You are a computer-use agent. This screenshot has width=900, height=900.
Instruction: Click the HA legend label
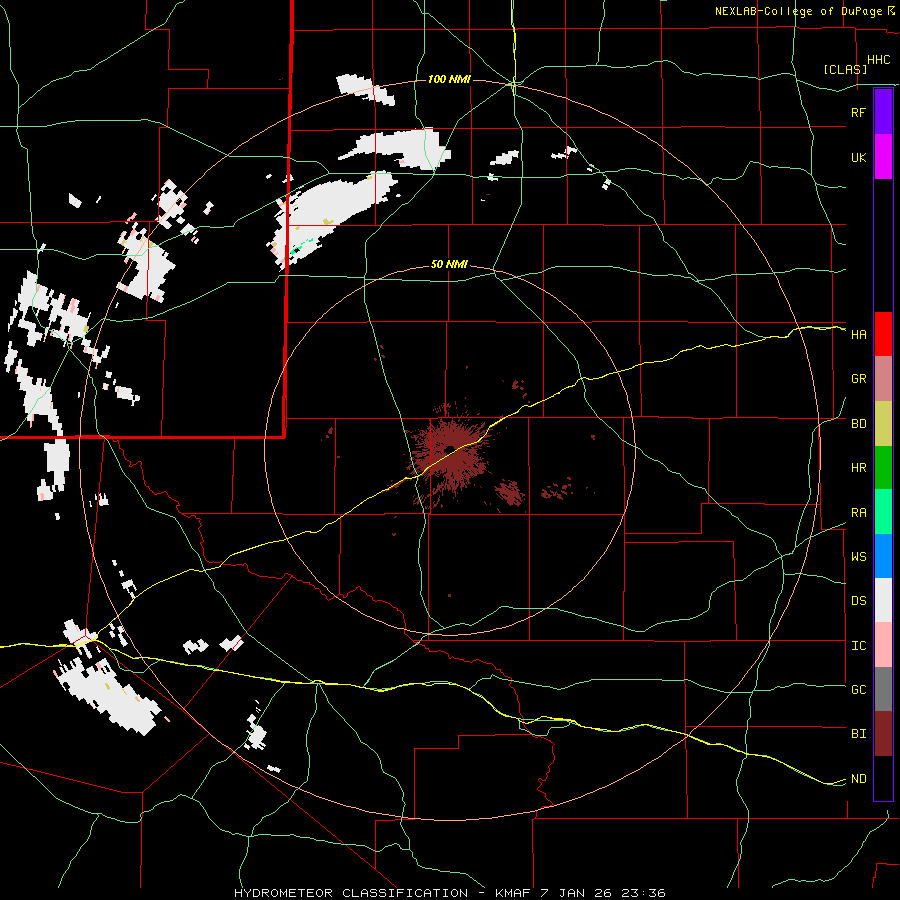[858, 335]
